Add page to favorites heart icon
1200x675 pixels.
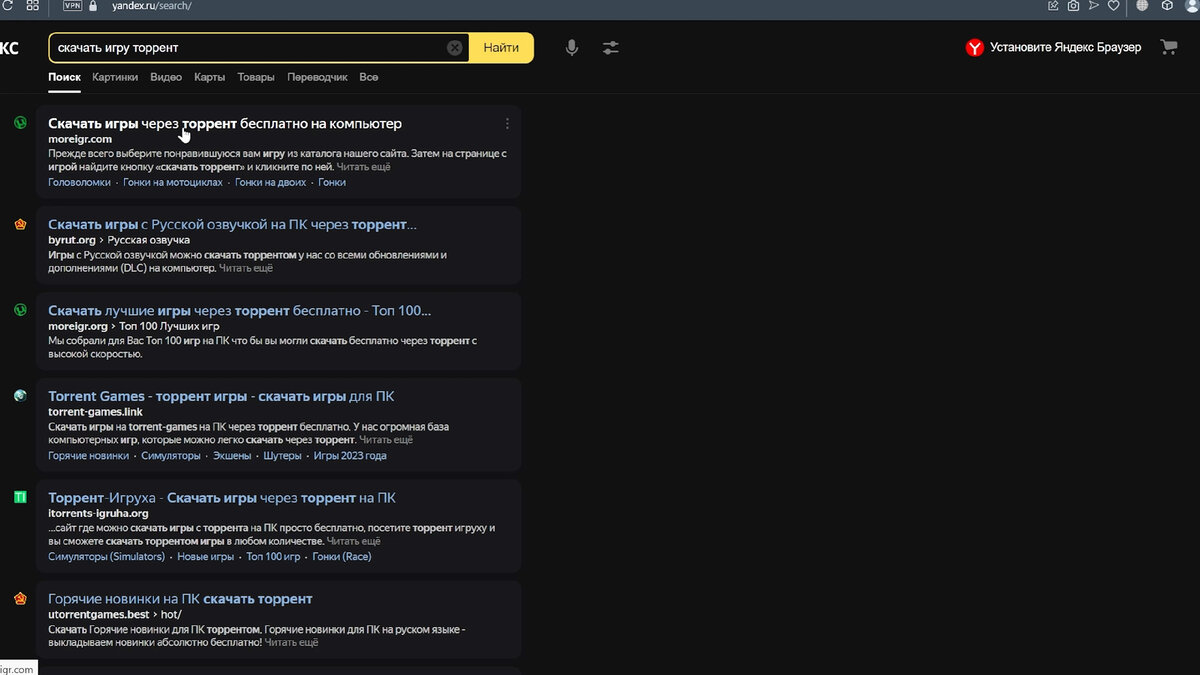click(x=1113, y=6)
